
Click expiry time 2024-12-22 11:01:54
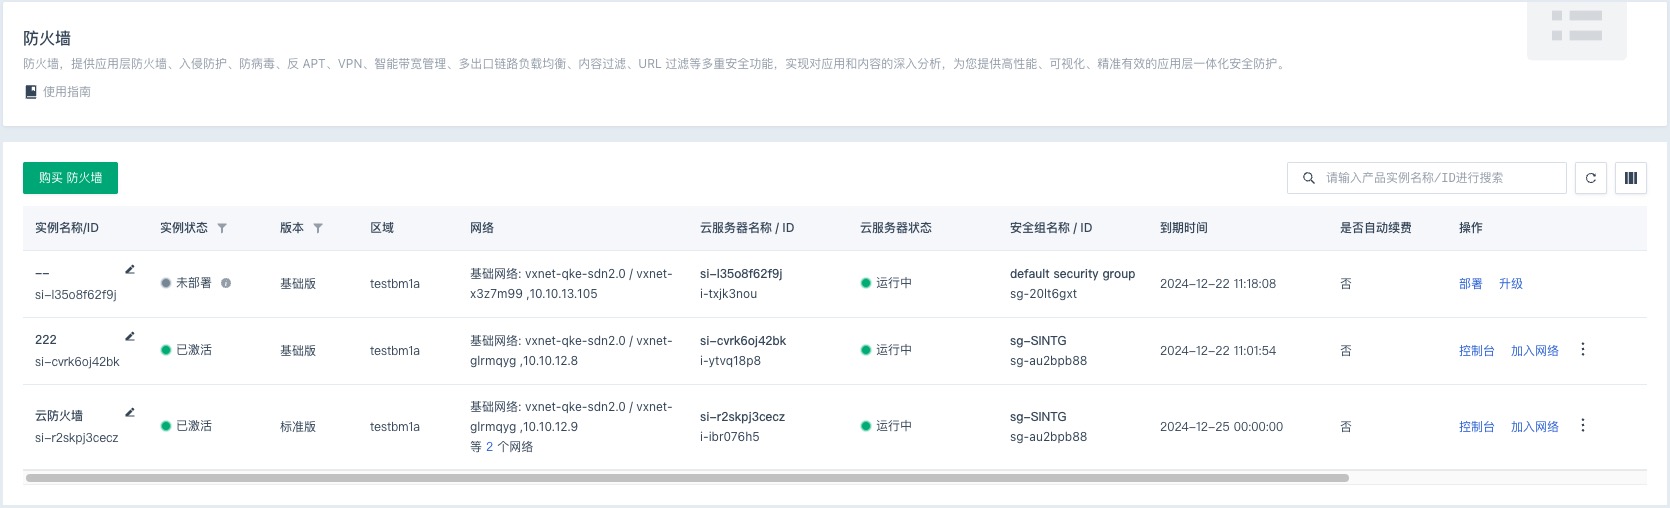1218,351
